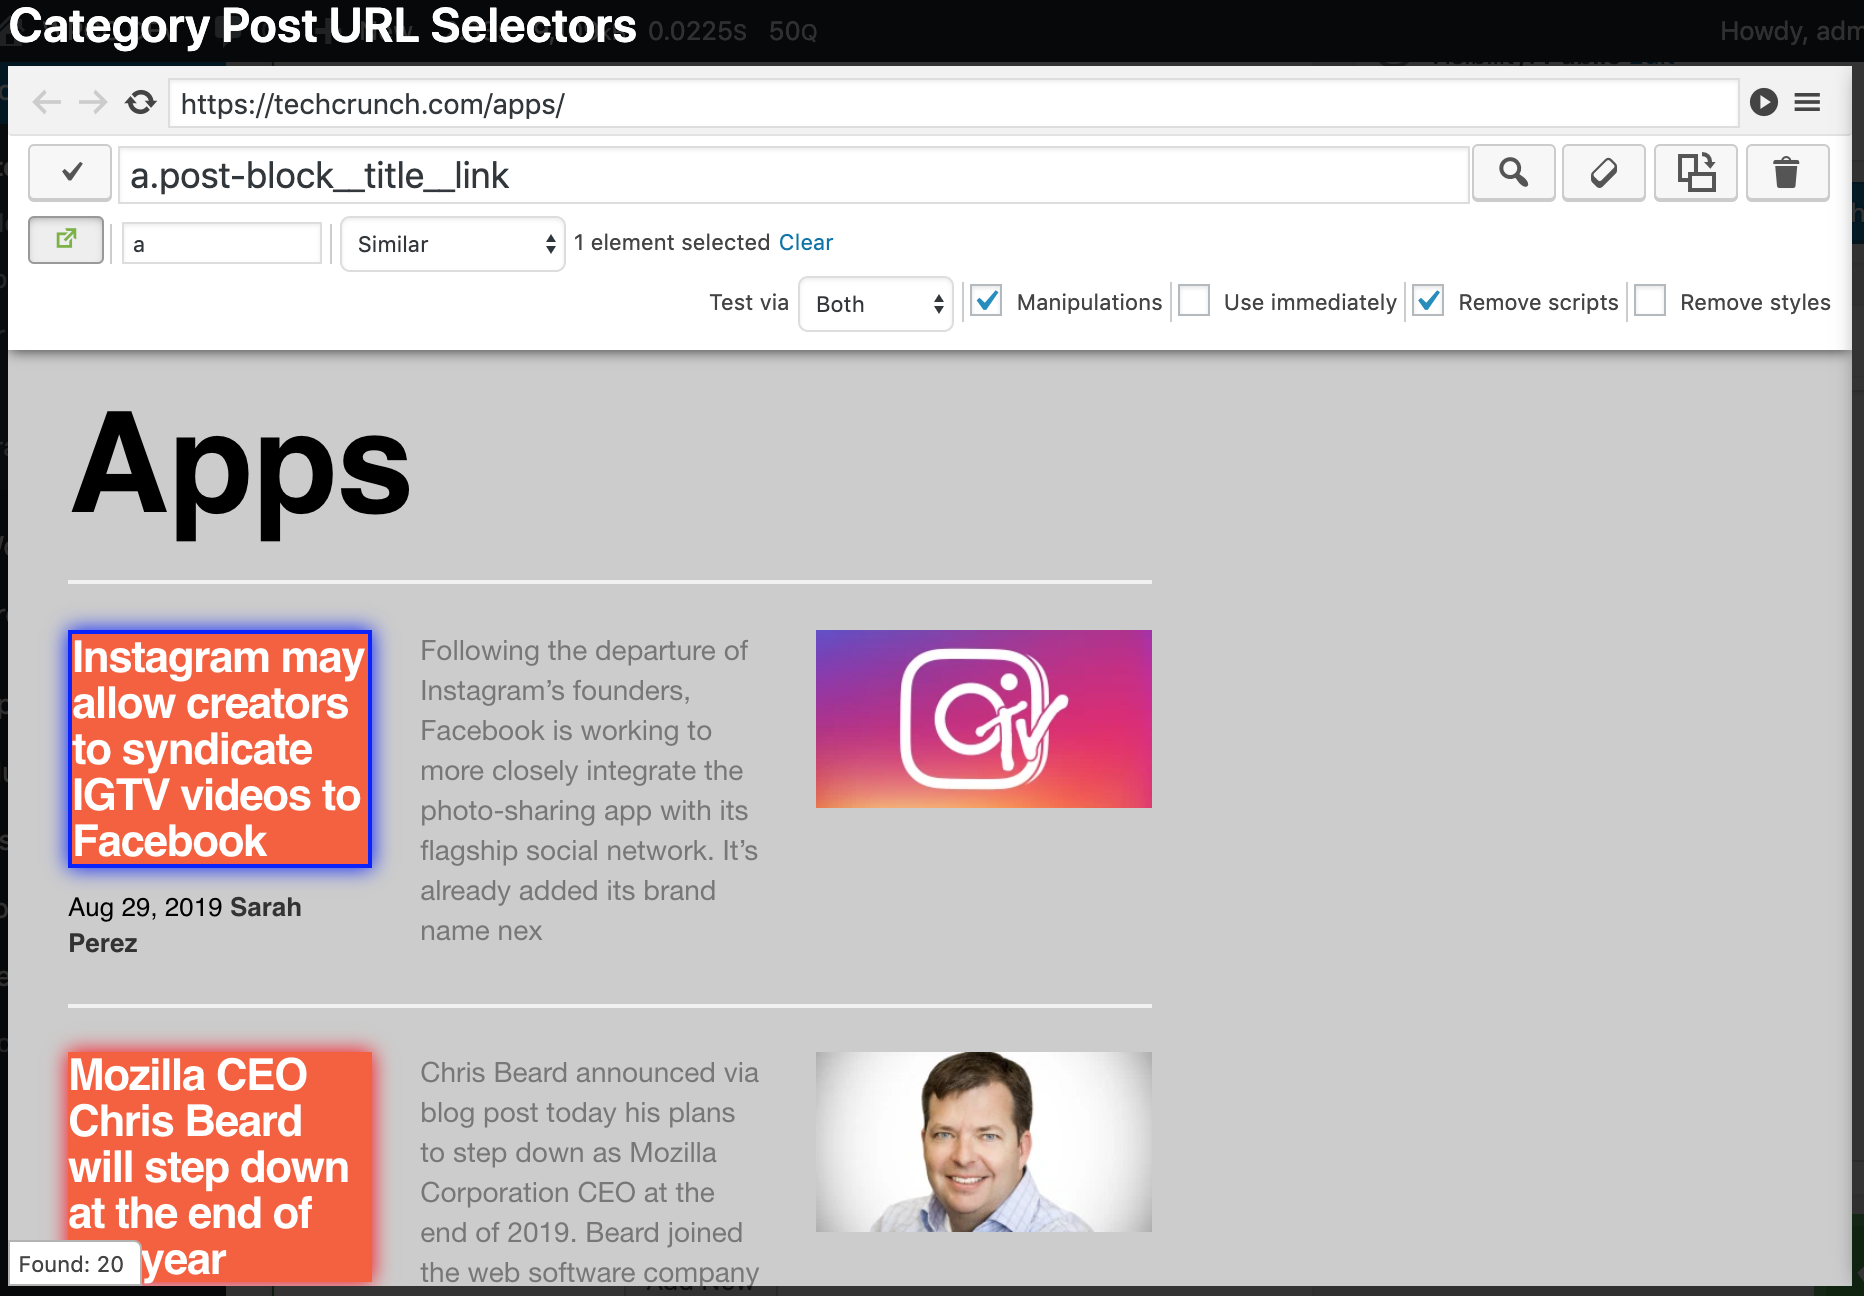Click the browser forward arrow icon
This screenshot has height=1296, width=1864.
tap(93, 102)
